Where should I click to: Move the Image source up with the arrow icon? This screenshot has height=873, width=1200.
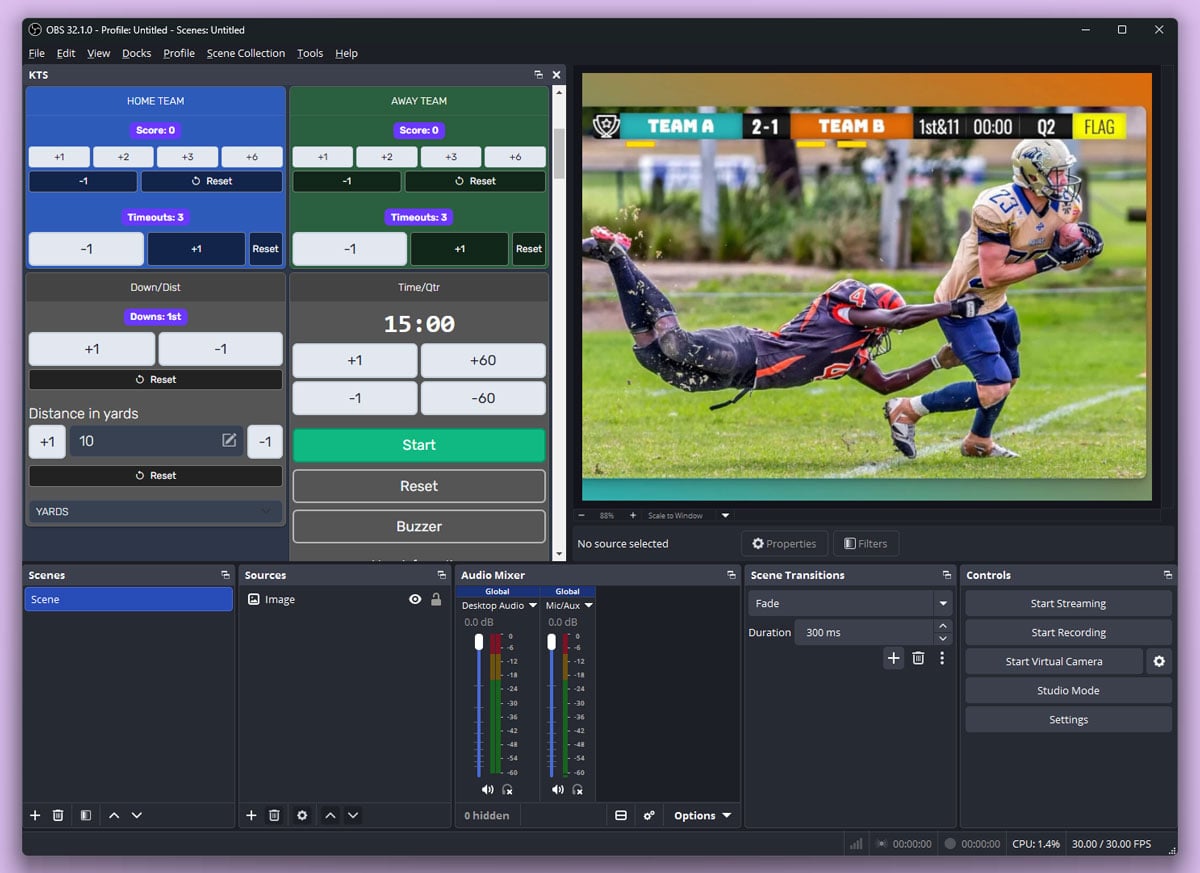(x=329, y=815)
